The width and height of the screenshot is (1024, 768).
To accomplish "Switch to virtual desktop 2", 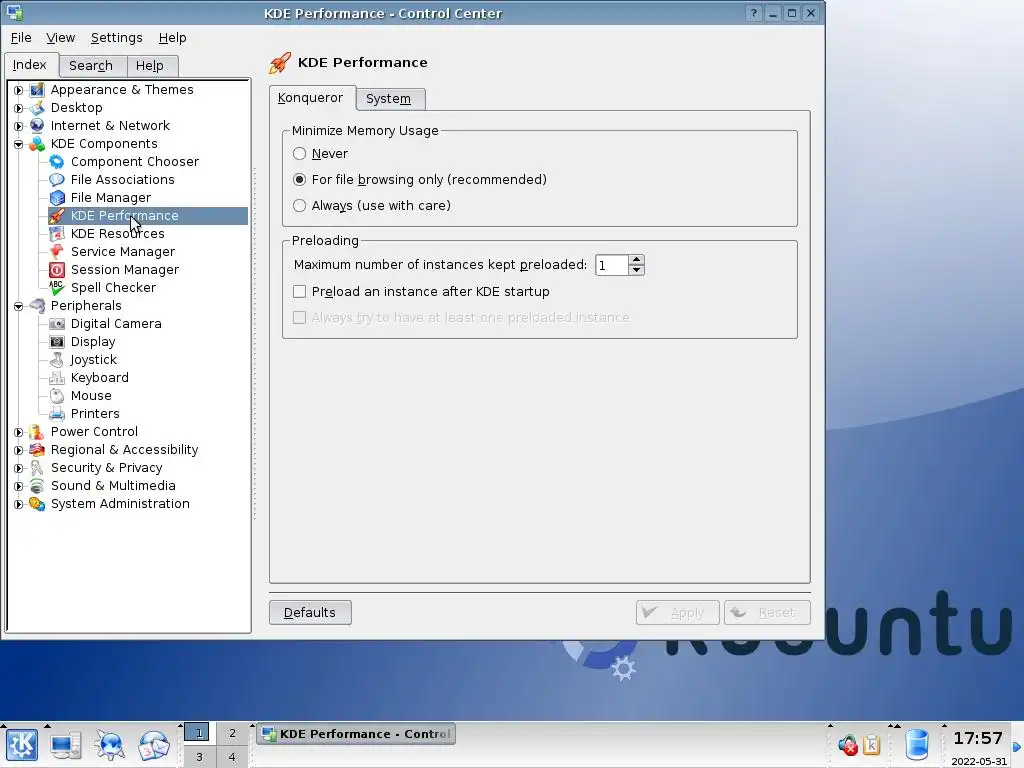I will click(232, 733).
